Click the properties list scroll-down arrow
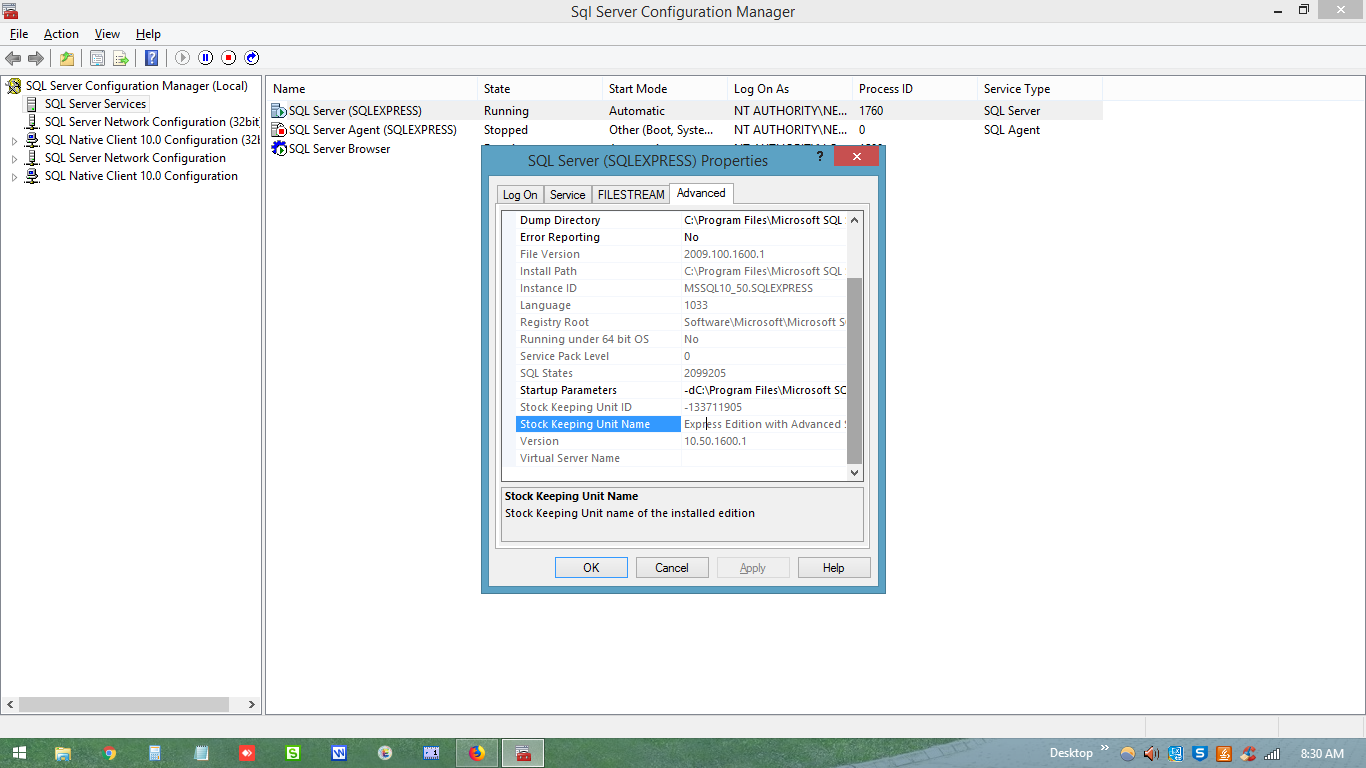The image size is (1366, 768). [x=854, y=472]
